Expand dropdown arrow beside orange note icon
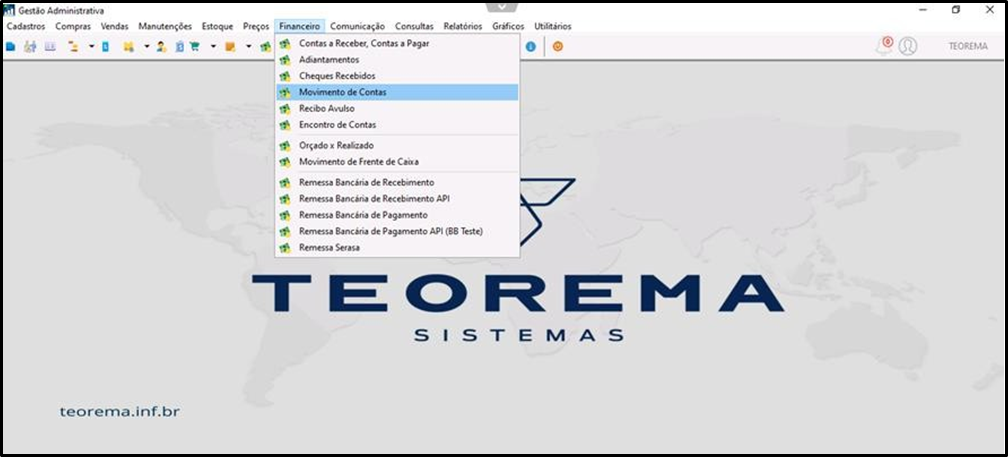Image resolution: width=1008 pixels, height=457 pixels. 248,46
